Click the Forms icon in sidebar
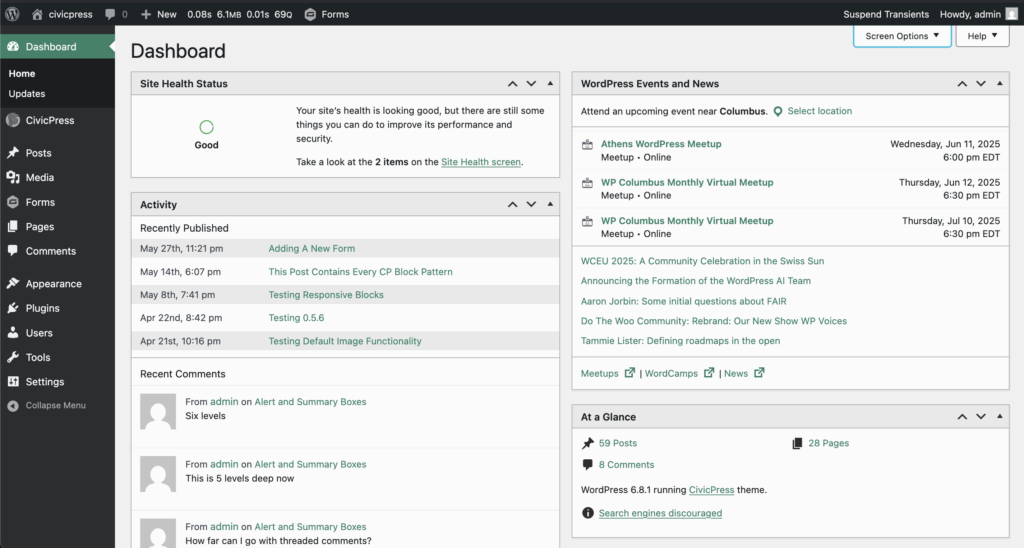The image size is (1024, 548). click(x=13, y=202)
